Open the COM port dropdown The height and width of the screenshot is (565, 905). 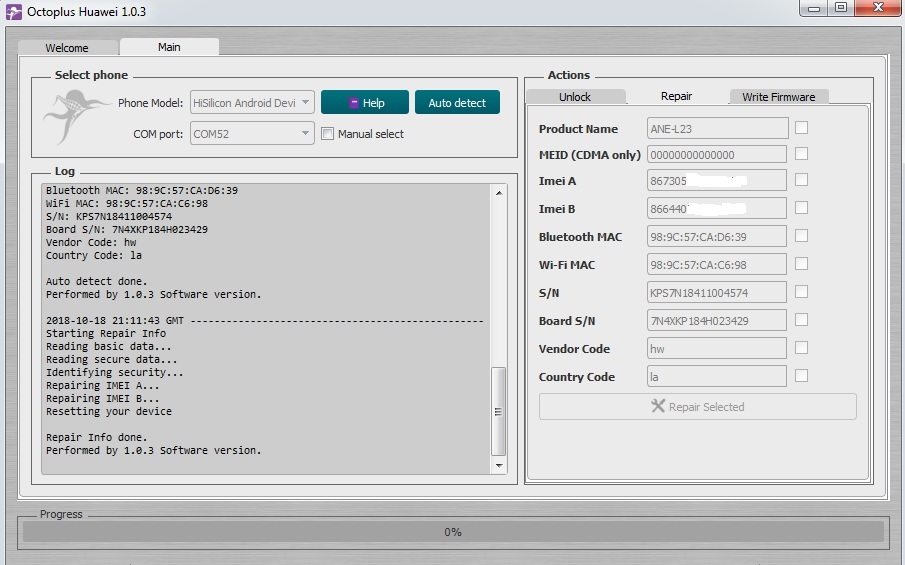pyautogui.click(x=252, y=134)
